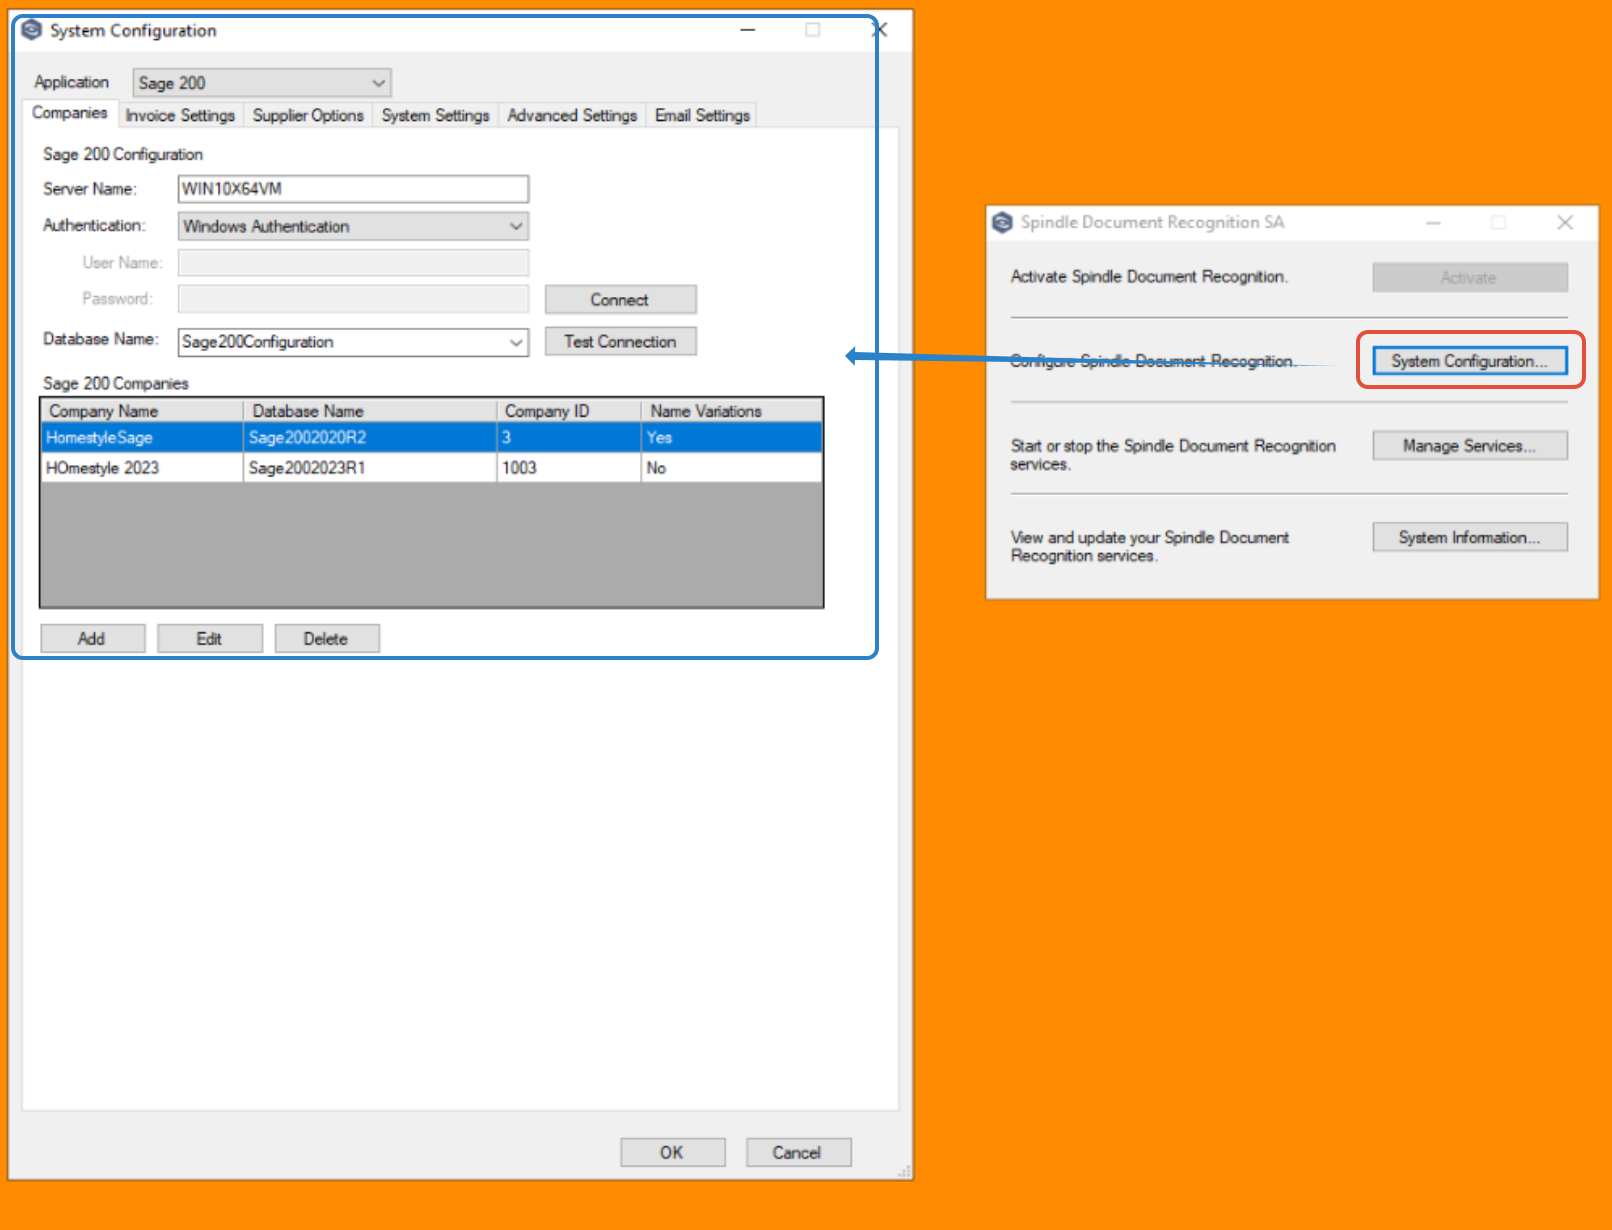This screenshot has height=1230, width=1612.
Task: Switch to the Companies tab
Action: click(x=69, y=113)
